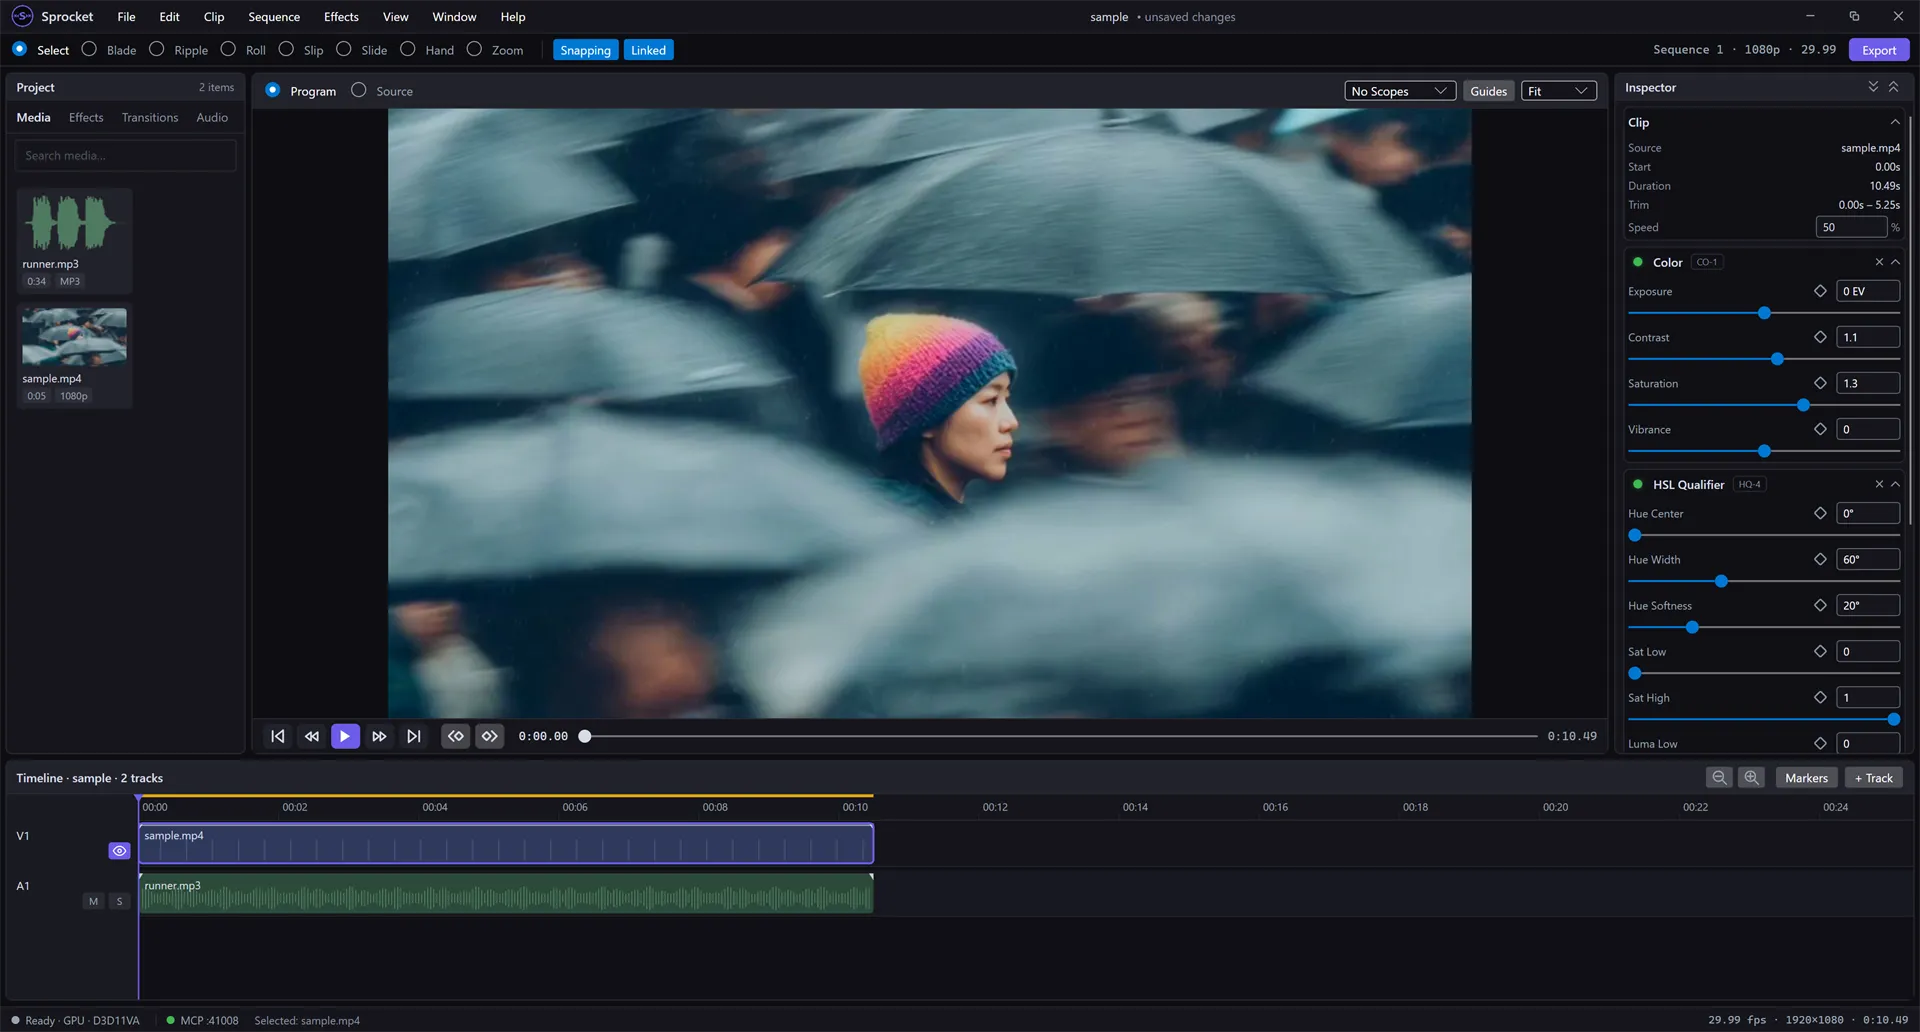The height and width of the screenshot is (1032, 1920).
Task: Toggle the Linked button
Action: pyautogui.click(x=648, y=50)
